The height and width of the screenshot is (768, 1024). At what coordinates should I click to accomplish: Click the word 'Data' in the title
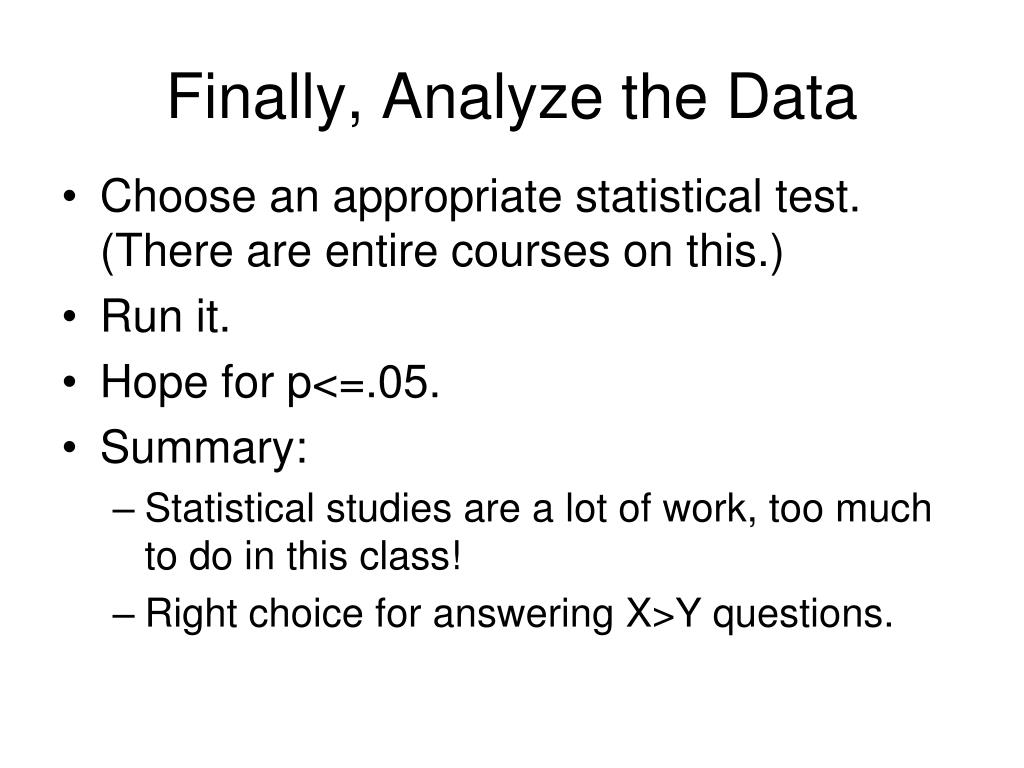[x=792, y=97]
